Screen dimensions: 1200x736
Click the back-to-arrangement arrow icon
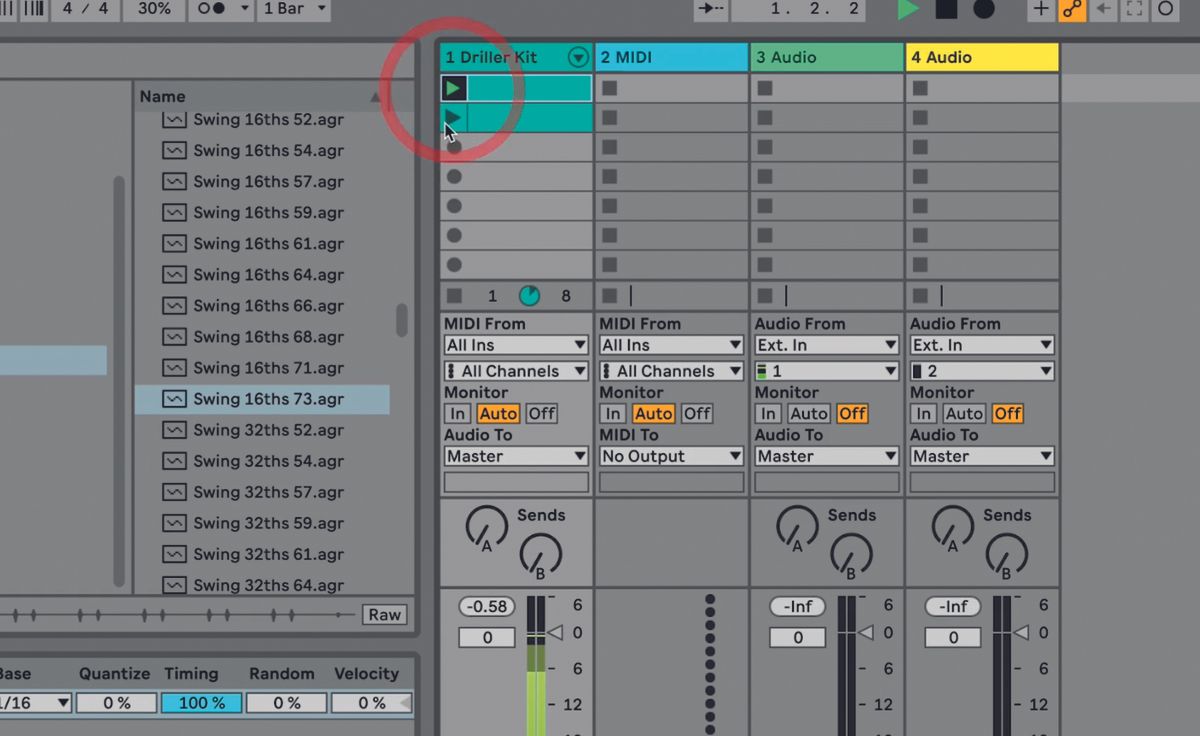point(1104,10)
